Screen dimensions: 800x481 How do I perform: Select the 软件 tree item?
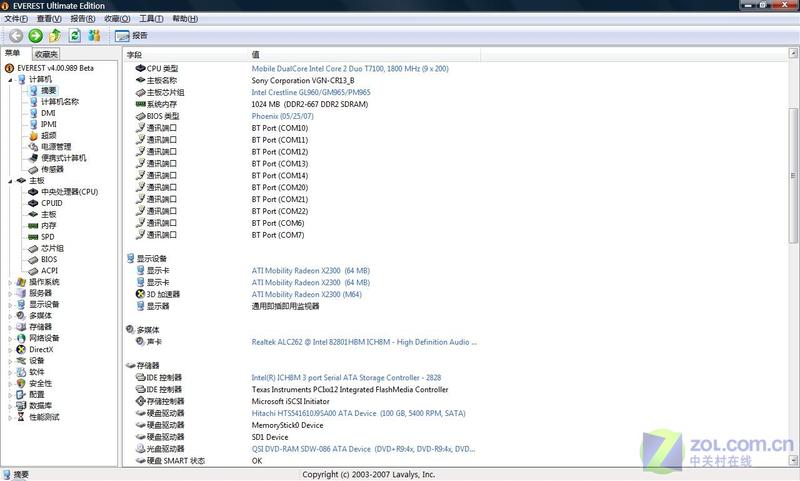point(37,372)
